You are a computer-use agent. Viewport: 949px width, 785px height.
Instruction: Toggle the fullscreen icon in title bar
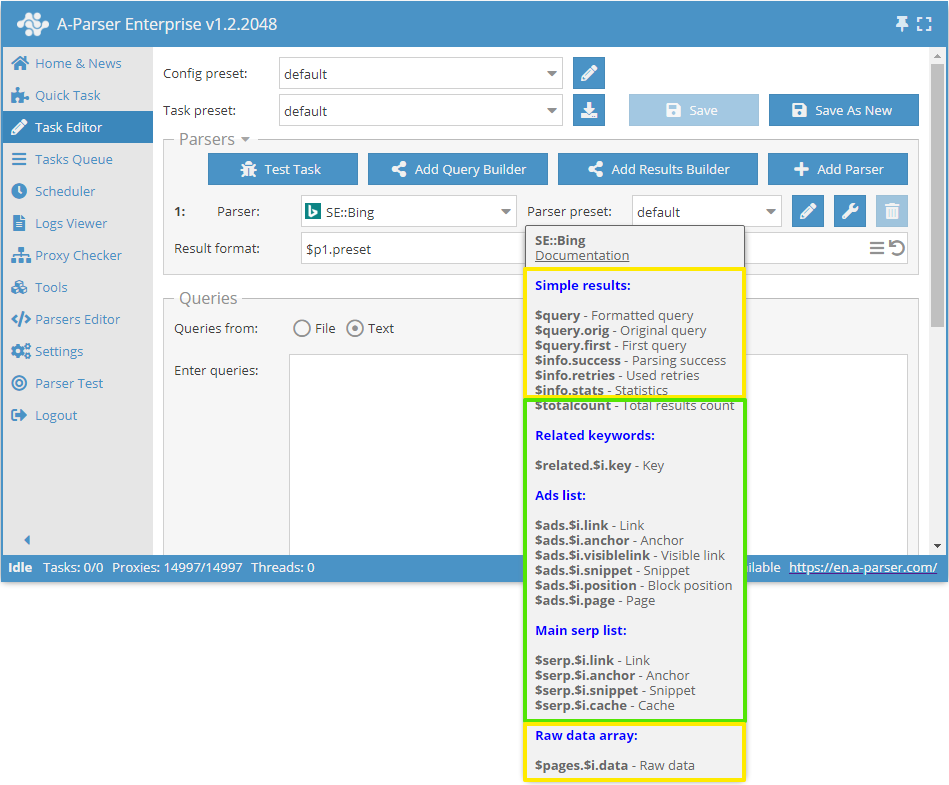click(924, 24)
